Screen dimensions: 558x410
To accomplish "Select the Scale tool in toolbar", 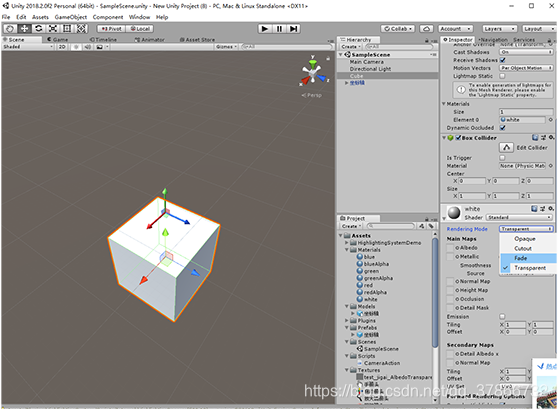I will 53,29.
